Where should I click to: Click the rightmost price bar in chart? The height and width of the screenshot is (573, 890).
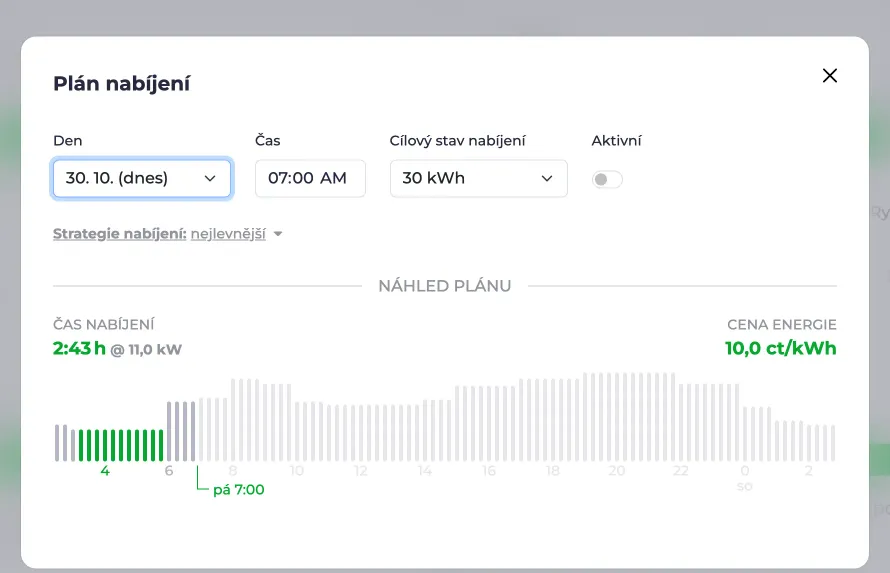(x=833, y=443)
